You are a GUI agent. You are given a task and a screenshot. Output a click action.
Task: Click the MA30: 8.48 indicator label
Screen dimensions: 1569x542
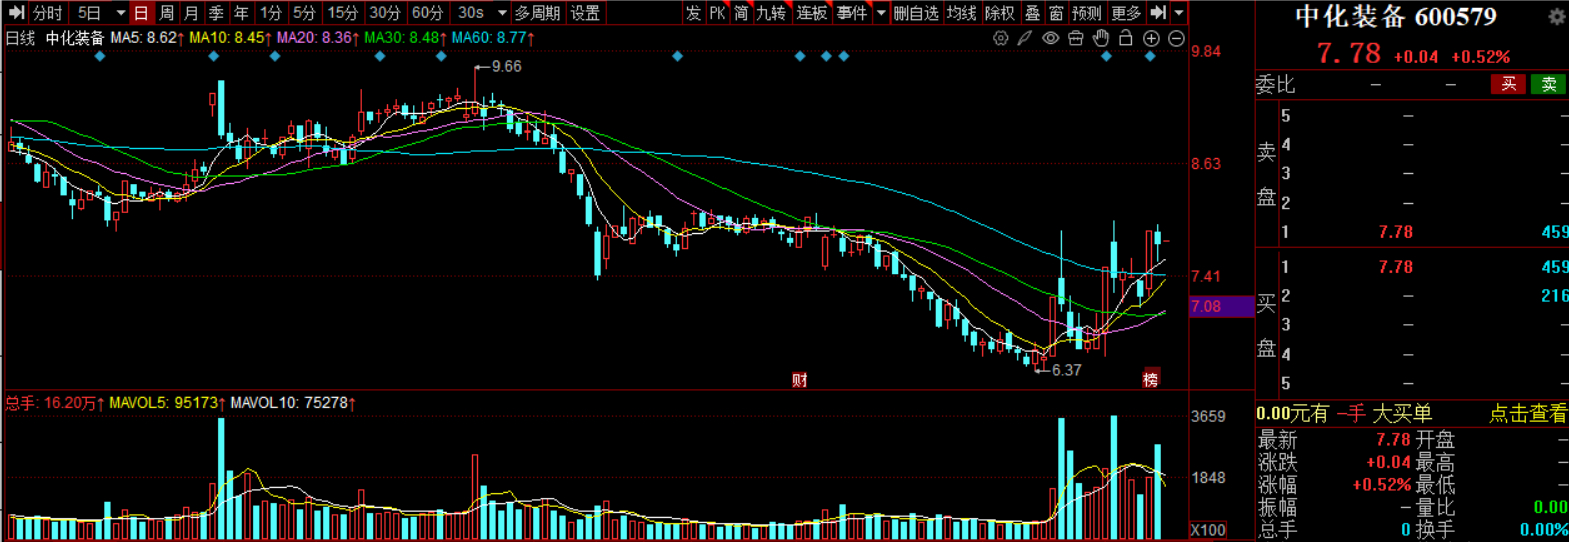[x=404, y=38]
